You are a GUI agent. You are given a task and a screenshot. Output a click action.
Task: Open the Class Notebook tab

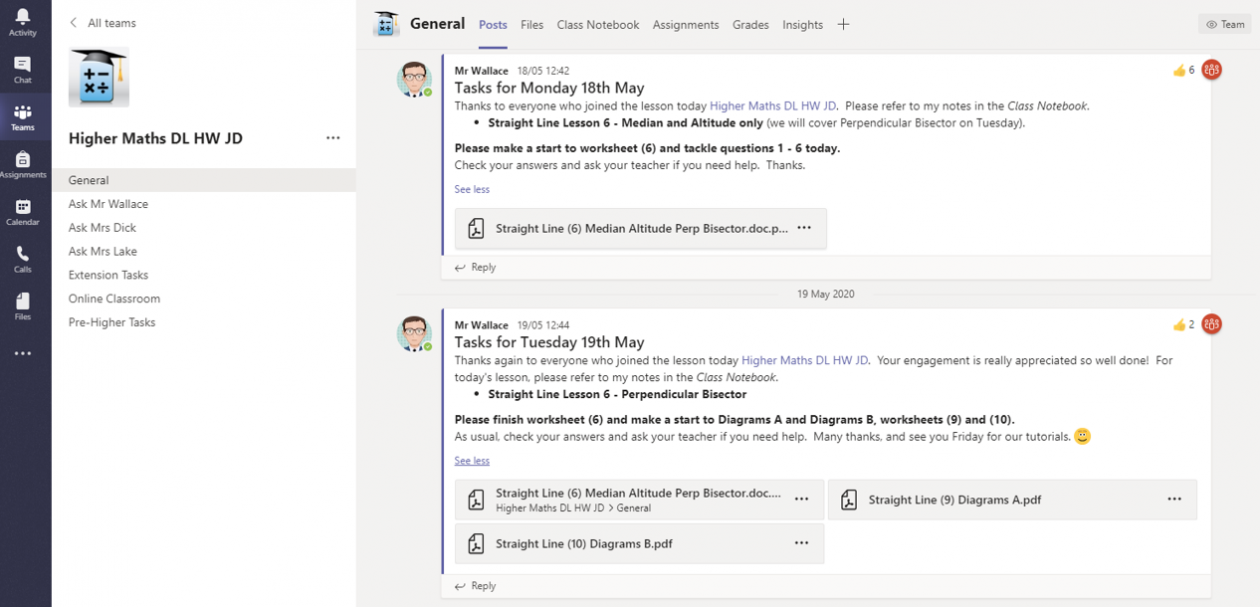(598, 25)
